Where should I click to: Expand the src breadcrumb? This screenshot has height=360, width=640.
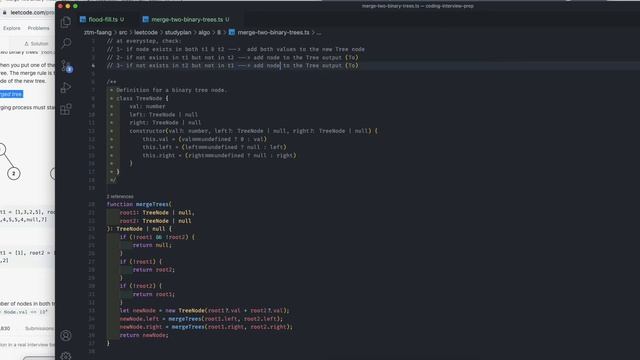point(123,32)
